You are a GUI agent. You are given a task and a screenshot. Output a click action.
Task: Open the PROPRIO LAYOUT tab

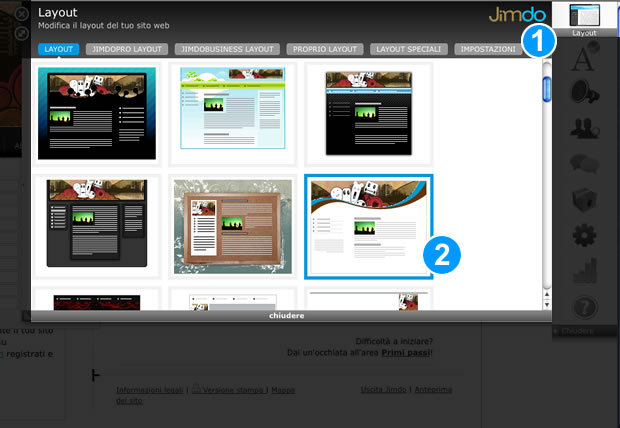click(x=325, y=49)
